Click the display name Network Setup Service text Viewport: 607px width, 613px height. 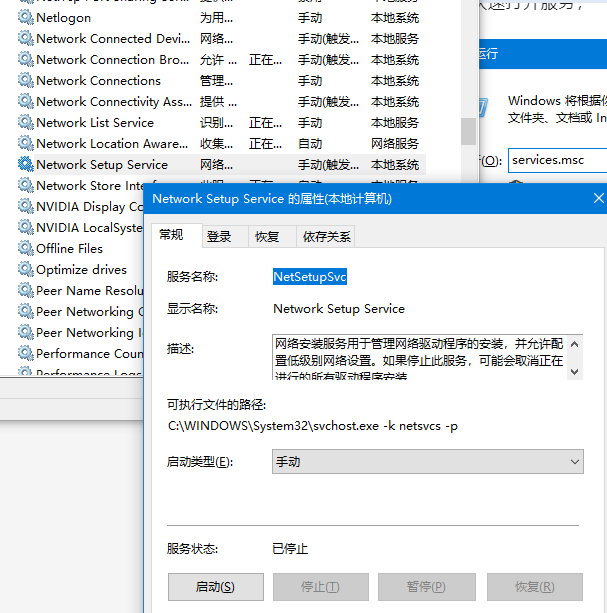pos(339,309)
